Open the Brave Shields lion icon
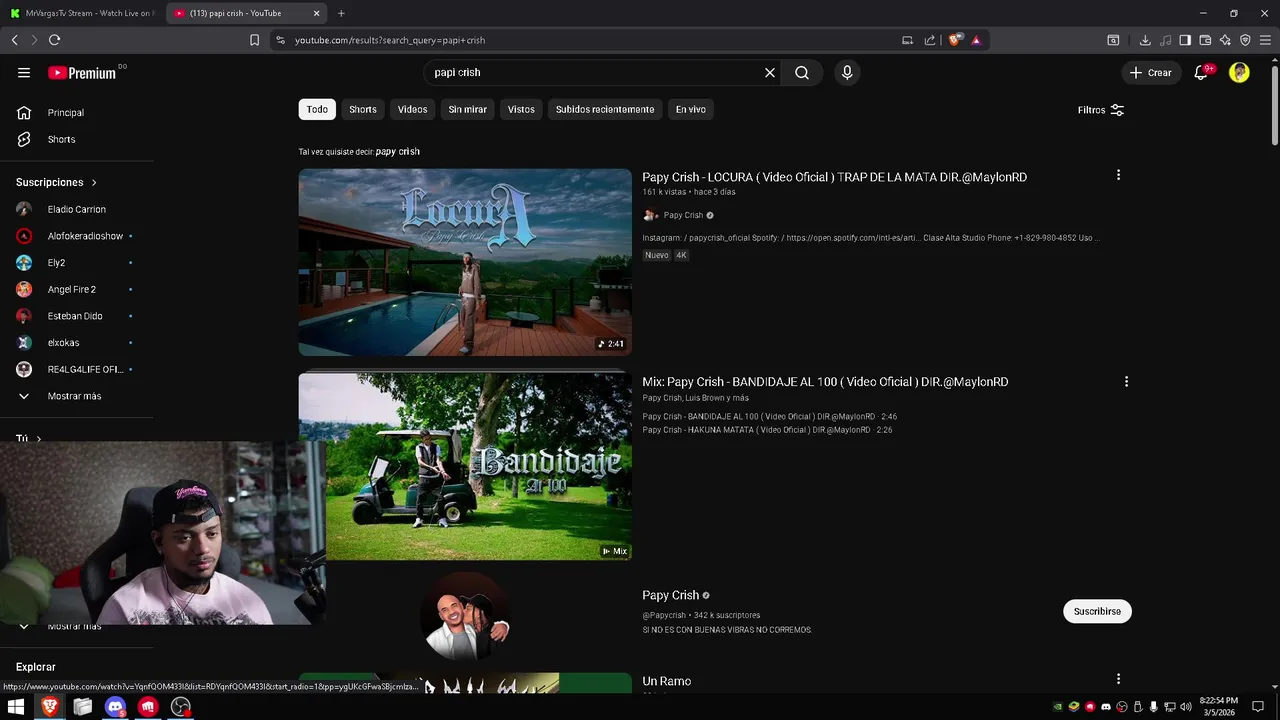Screen dimensions: 1280x720 955,40
